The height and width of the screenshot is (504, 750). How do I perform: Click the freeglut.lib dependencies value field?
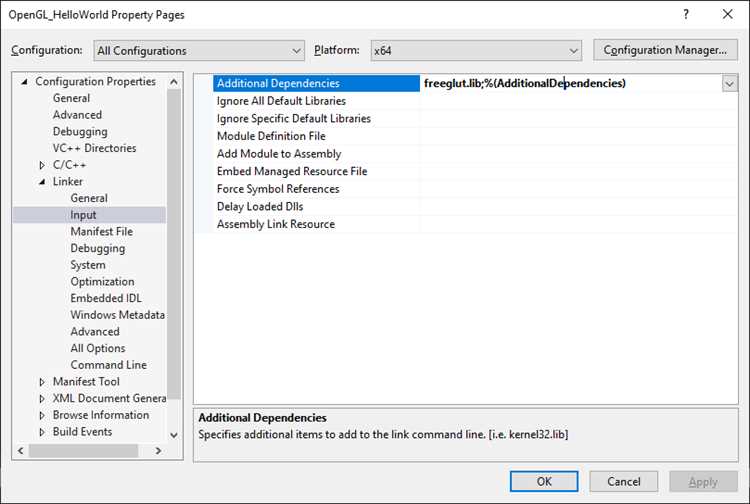click(x=571, y=84)
